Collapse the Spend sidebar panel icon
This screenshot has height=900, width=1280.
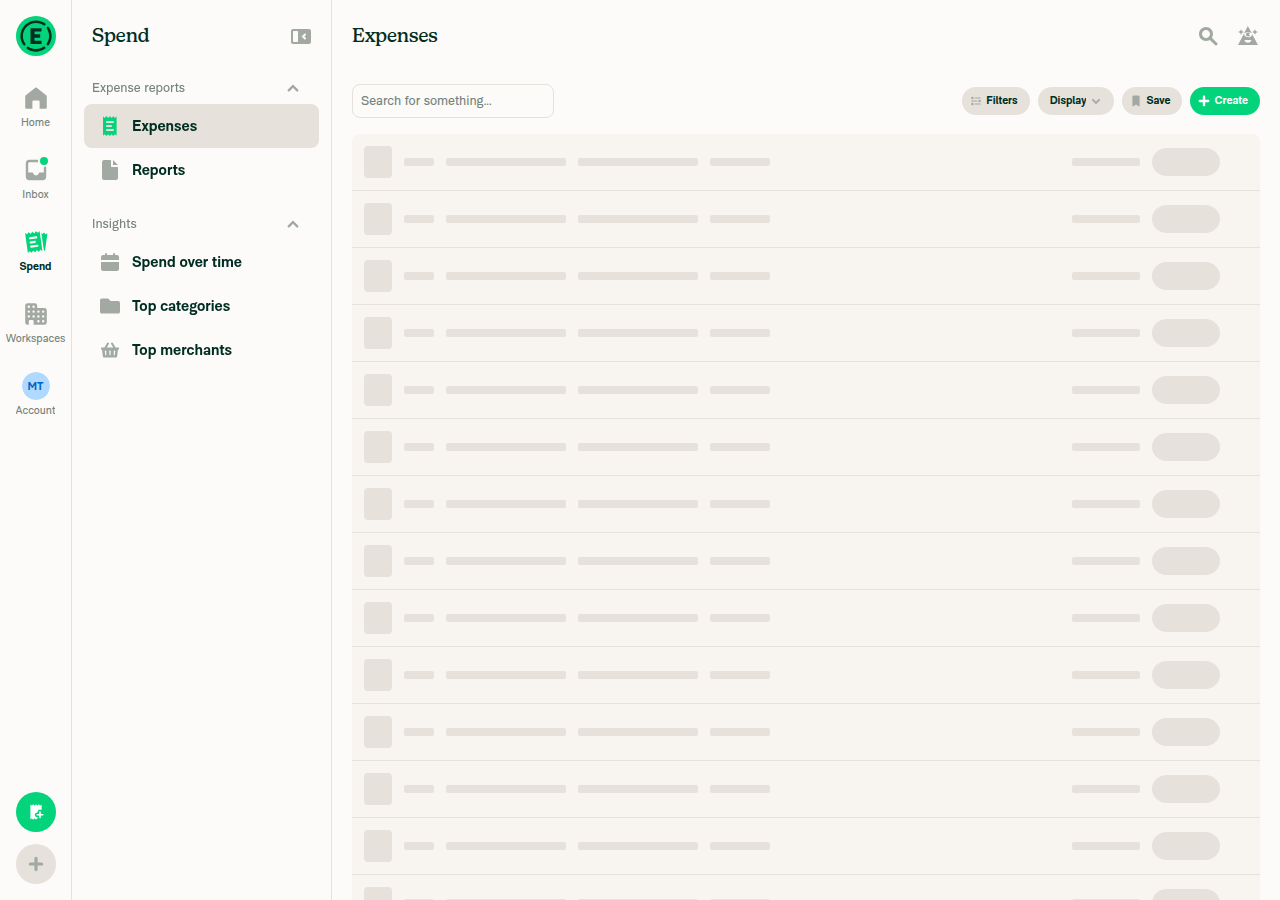click(301, 36)
